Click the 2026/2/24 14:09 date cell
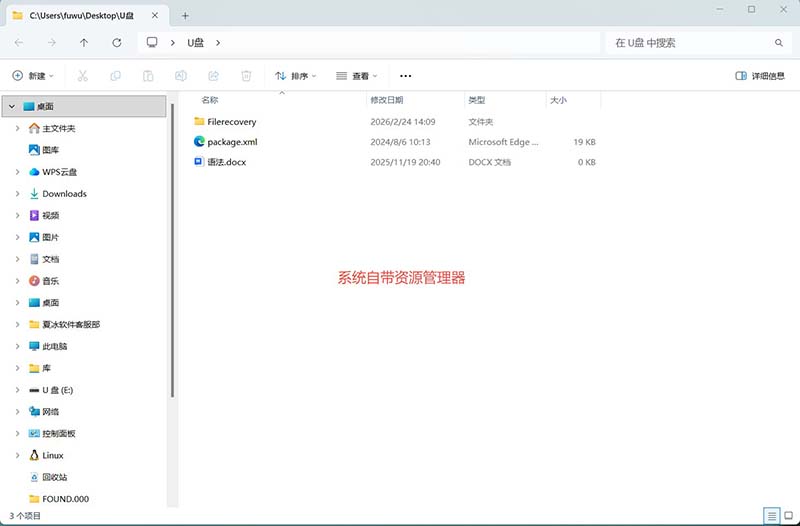This screenshot has height=526, width=800. coord(403,122)
